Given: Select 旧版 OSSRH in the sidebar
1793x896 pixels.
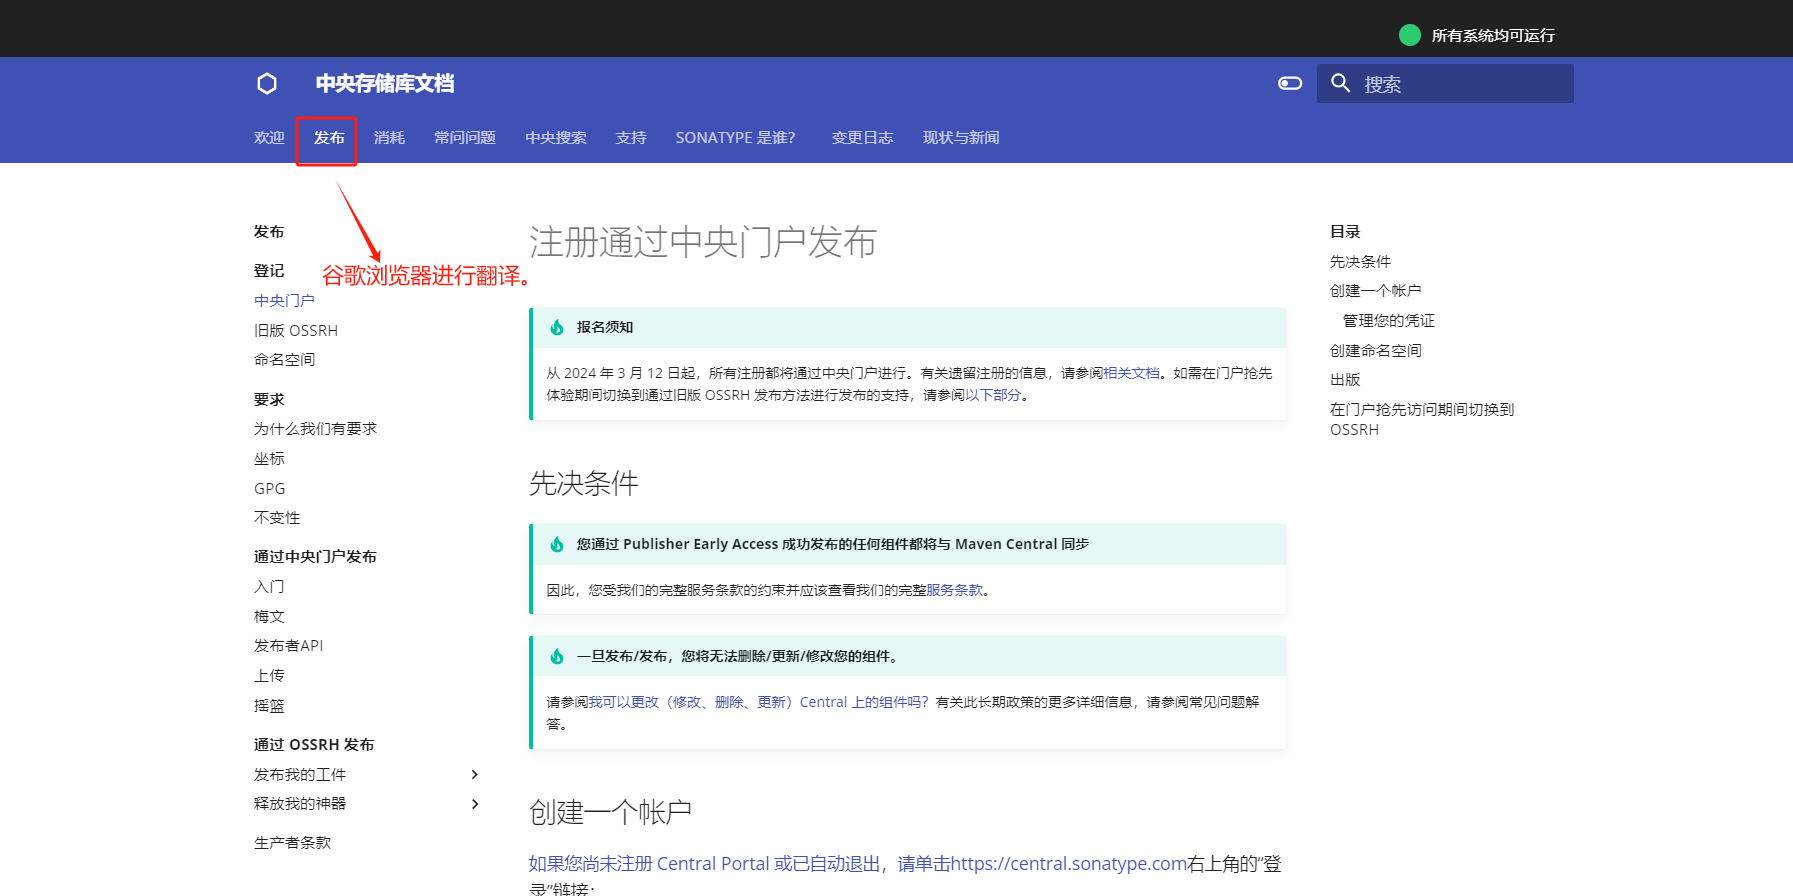Looking at the screenshot, I should click(x=296, y=331).
